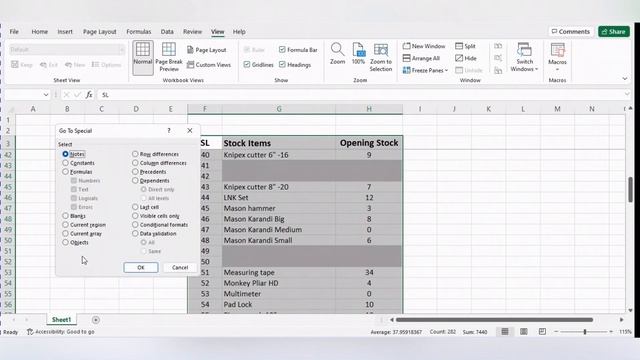Open Go To Special help question mark
This screenshot has width=640, height=360.
[x=169, y=131]
